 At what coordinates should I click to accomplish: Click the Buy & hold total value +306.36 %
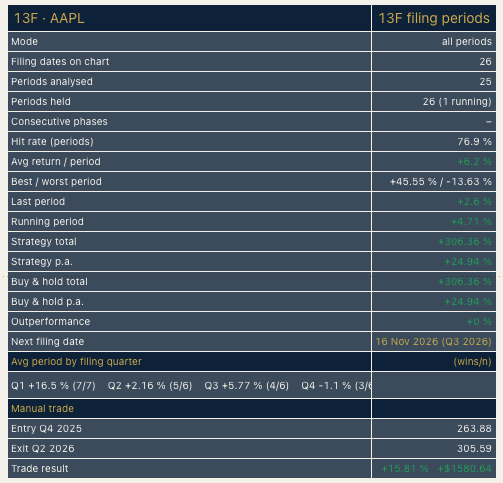click(x=465, y=282)
